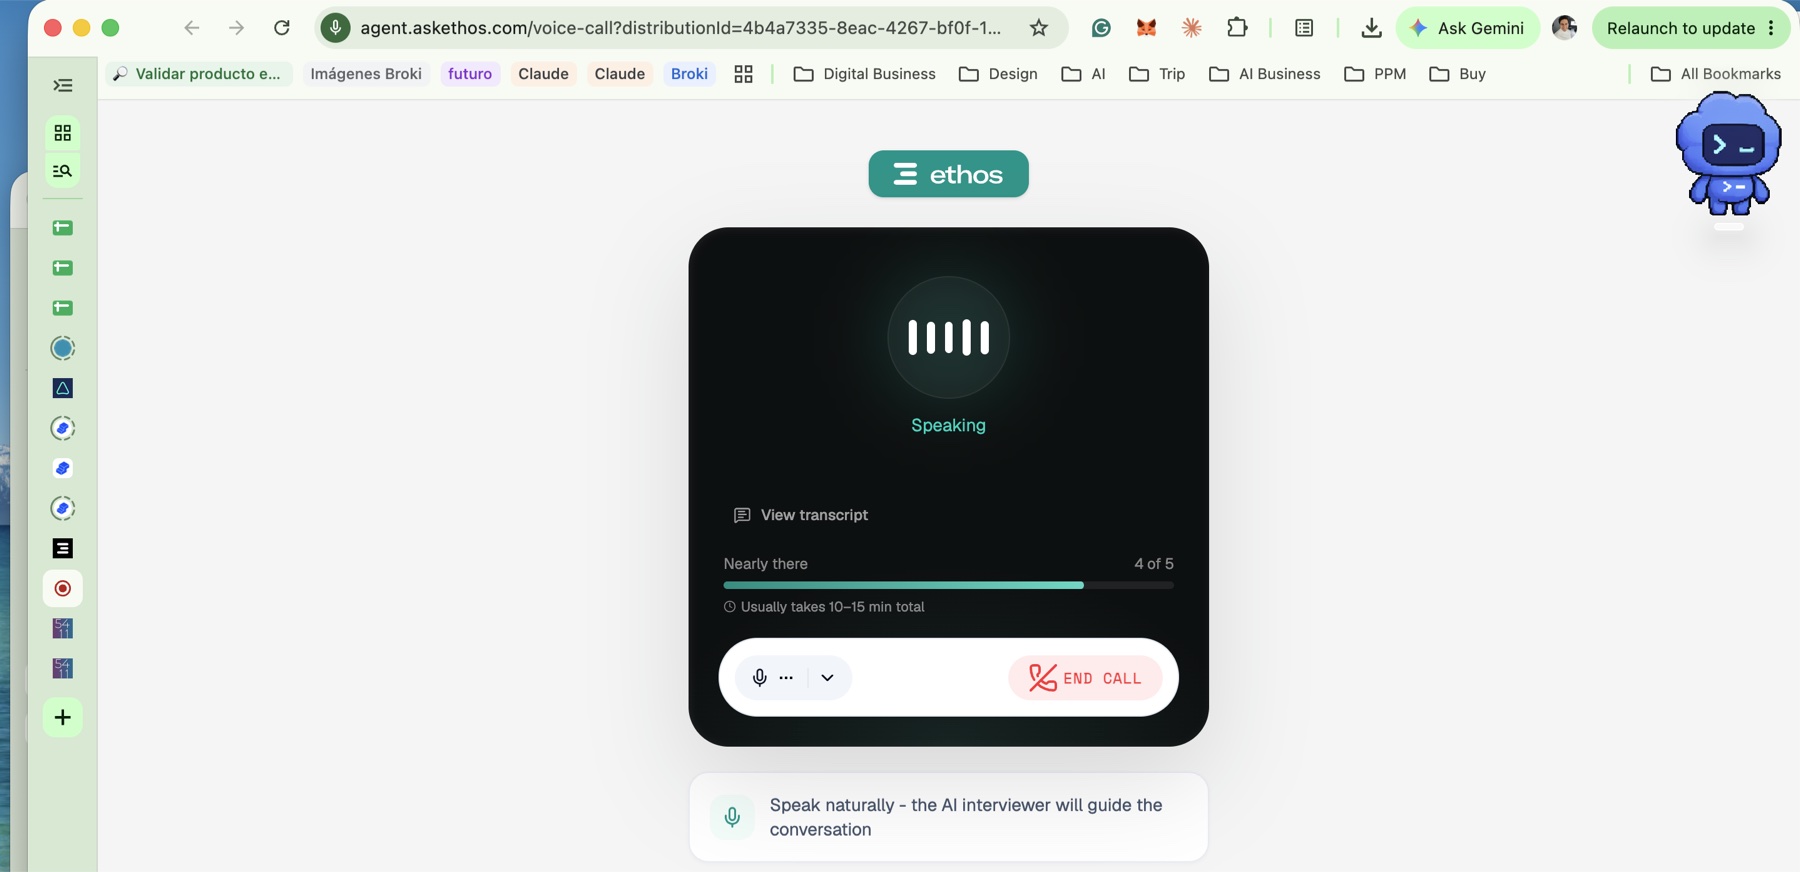Open Ask Gemini
Image resolution: width=1800 pixels, height=872 pixels.
[1467, 28]
